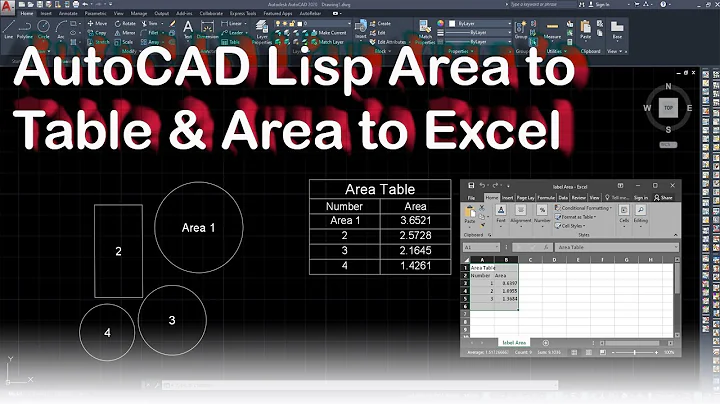Adjust the Excel zoom slider
This screenshot has height=404, width=720.
pos(635,353)
